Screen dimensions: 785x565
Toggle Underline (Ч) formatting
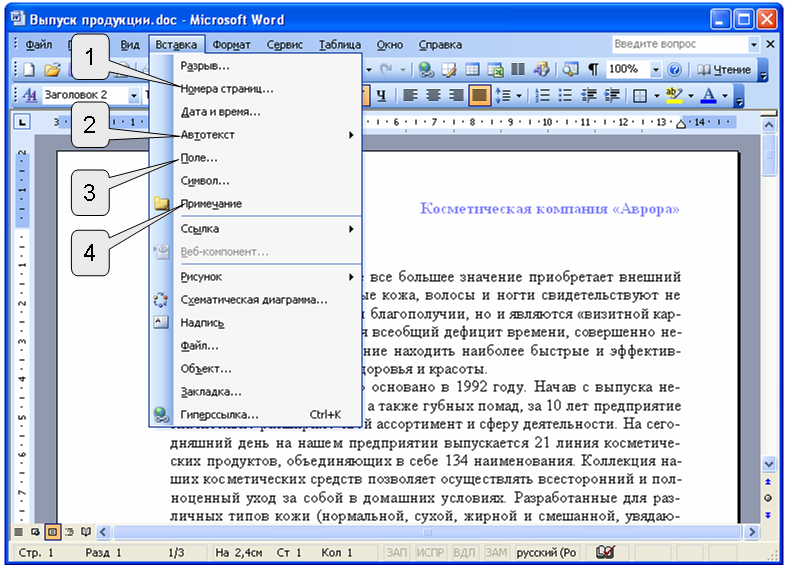[381, 95]
